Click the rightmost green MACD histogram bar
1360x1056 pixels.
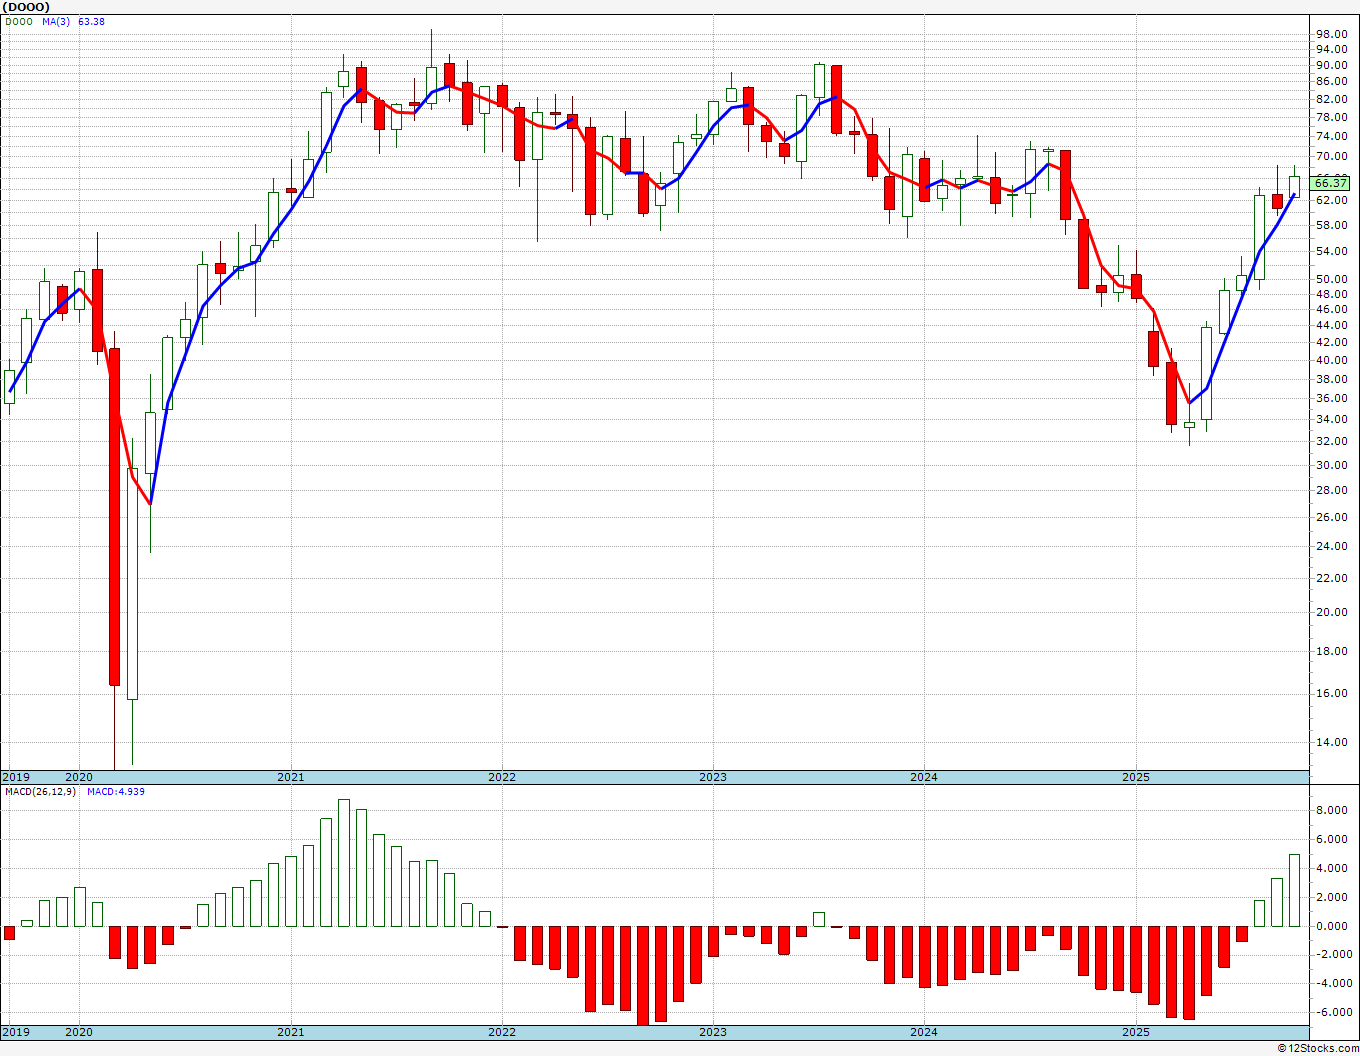tap(1295, 890)
